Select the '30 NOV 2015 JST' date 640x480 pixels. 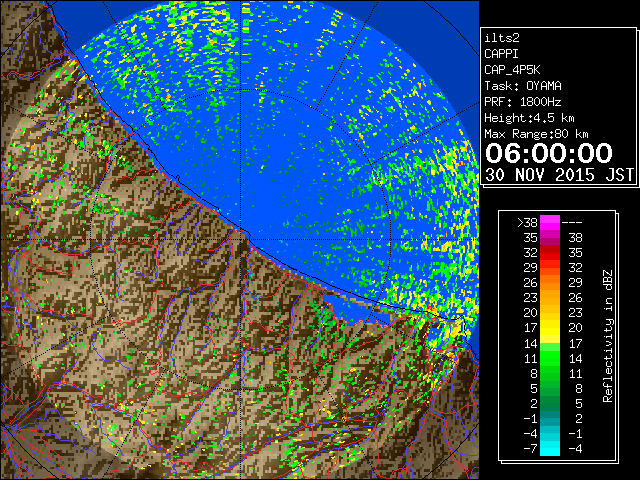559,175
